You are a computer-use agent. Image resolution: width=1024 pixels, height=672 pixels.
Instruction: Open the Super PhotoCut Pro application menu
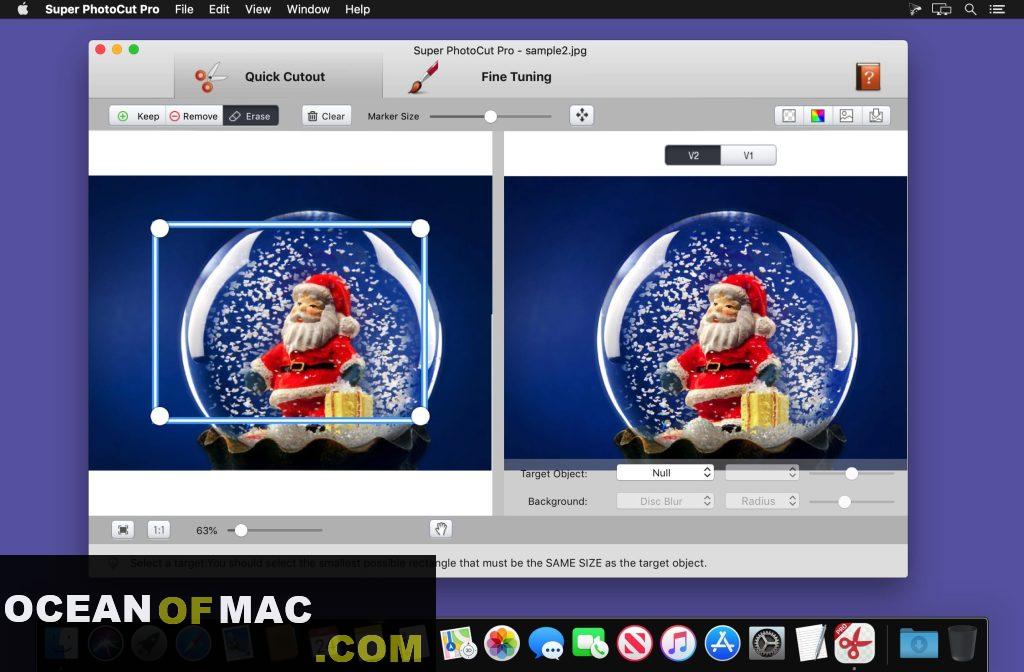click(x=102, y=9)
